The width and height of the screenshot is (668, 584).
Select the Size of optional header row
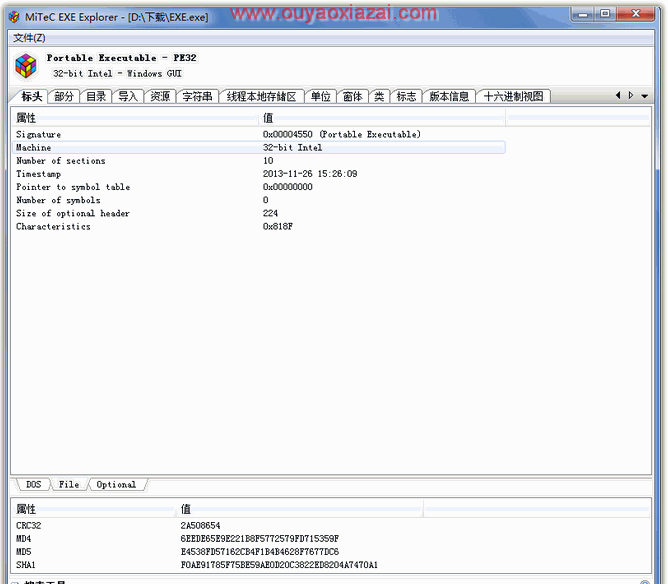pyautogui.click(x=259, y=213)
